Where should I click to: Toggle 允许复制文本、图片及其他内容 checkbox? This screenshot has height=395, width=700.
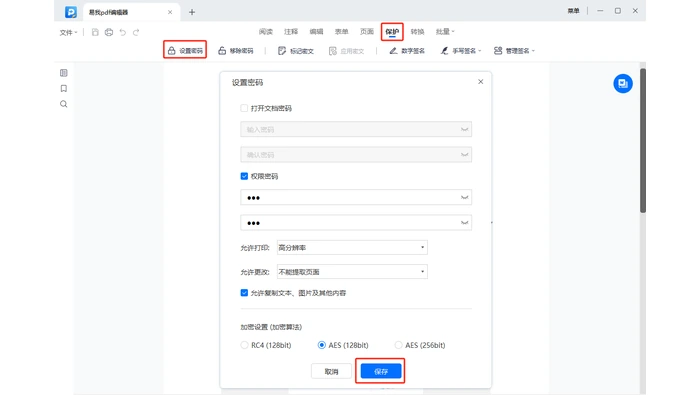pyautogui.click(x=244, y=293)
